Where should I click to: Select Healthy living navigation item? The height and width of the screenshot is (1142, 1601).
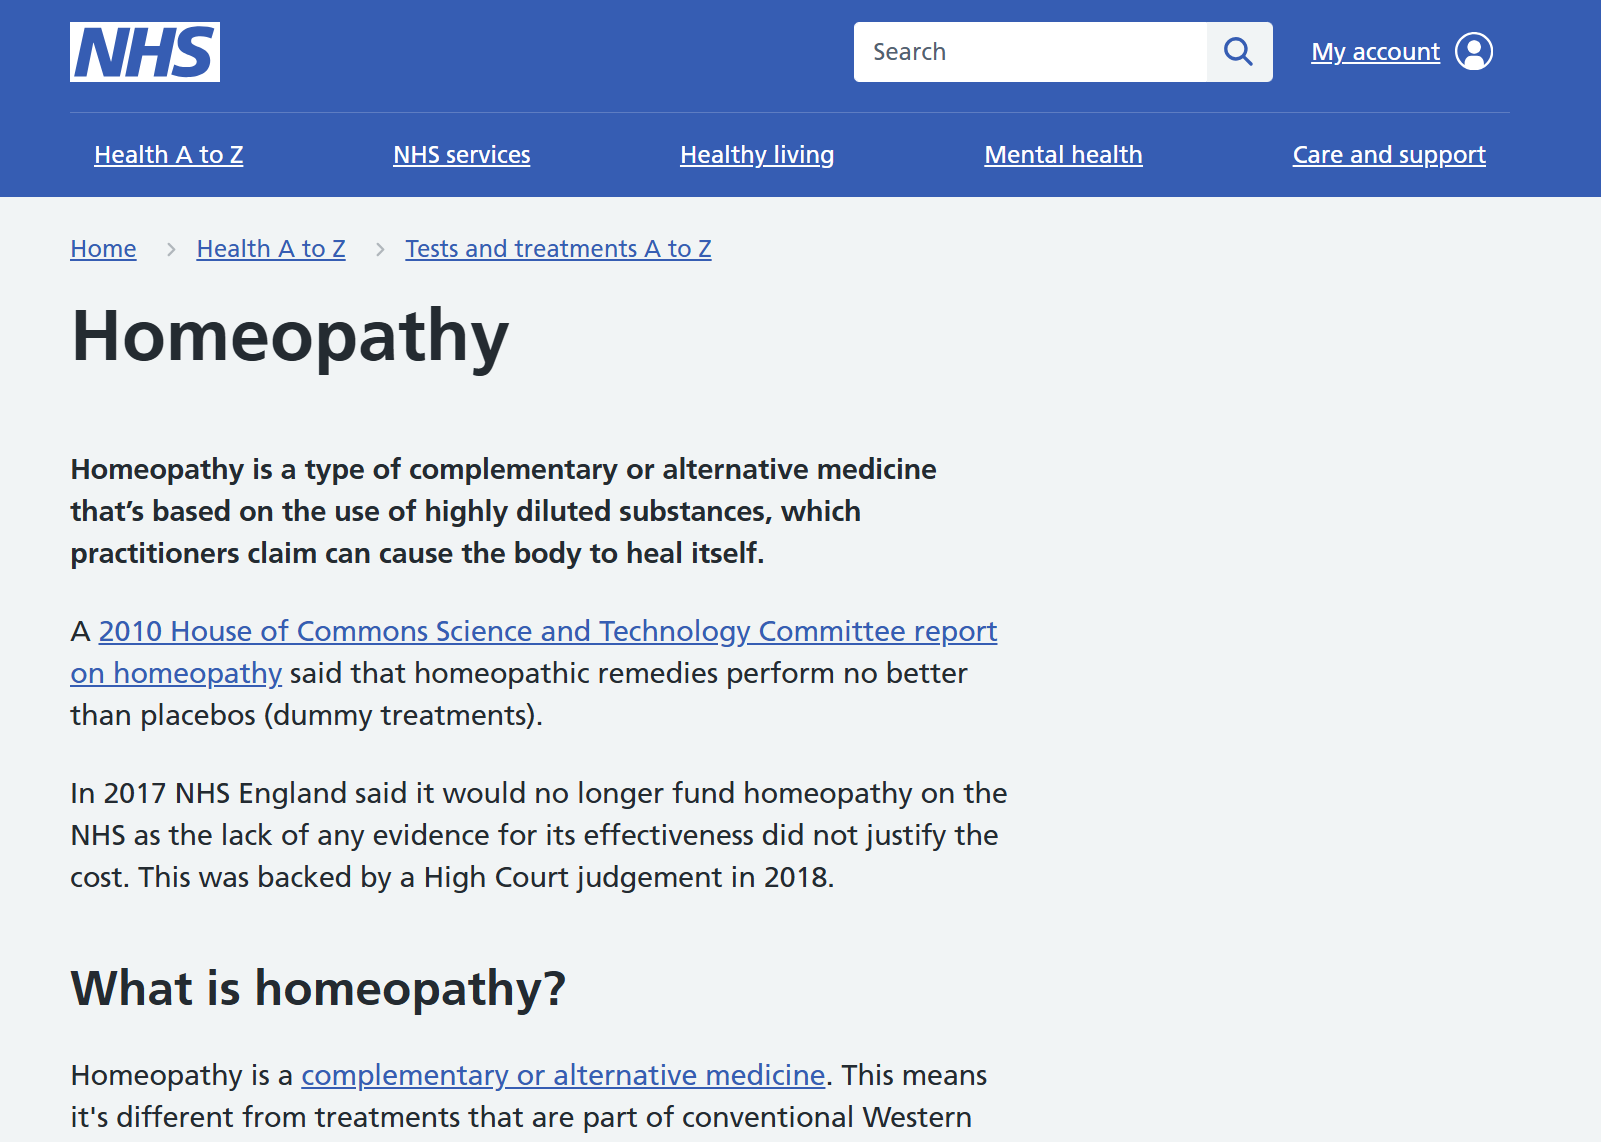point(757,155)
